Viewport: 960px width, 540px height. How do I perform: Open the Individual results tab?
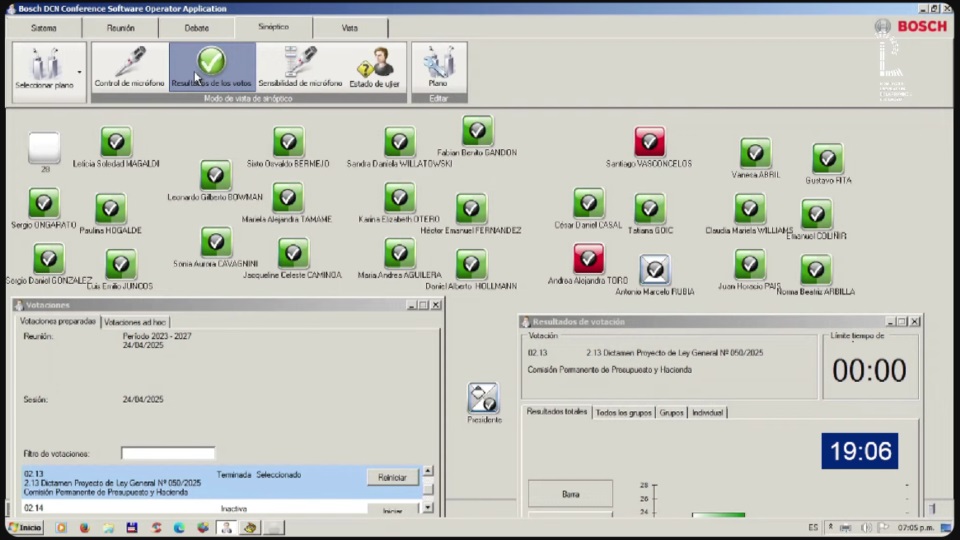pos(707,413)
